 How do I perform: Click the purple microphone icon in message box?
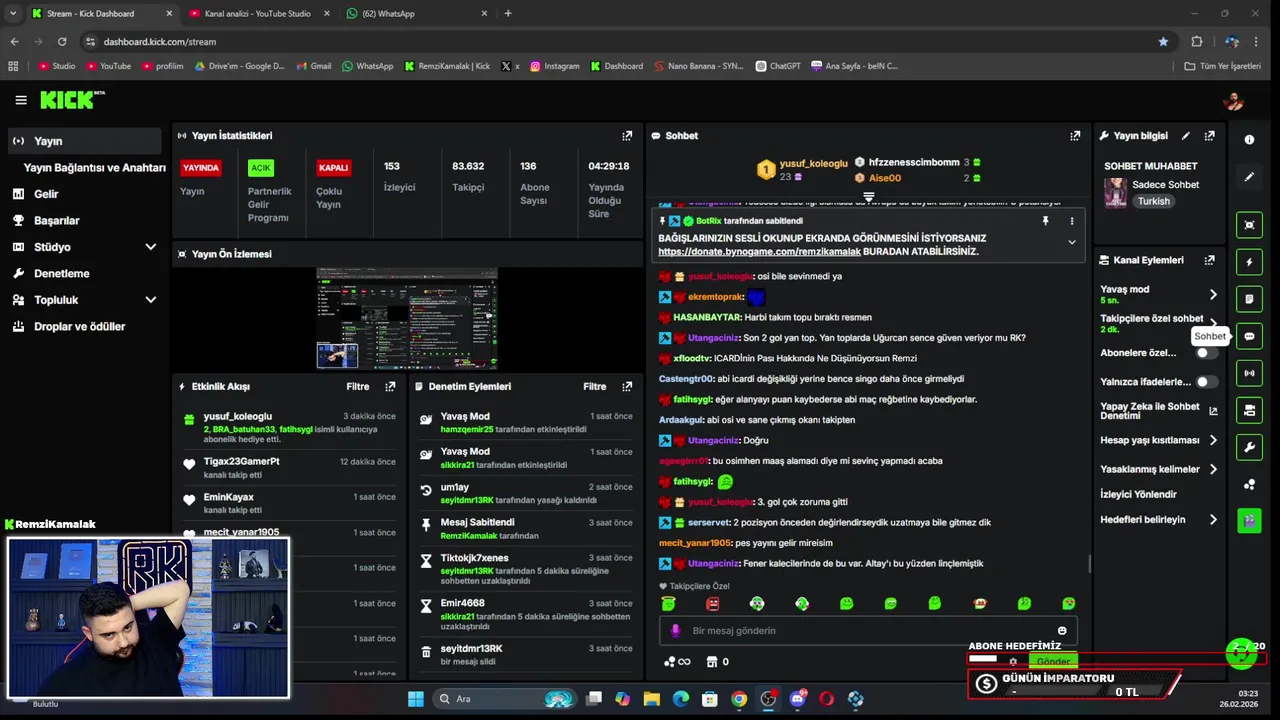point(675,631)
